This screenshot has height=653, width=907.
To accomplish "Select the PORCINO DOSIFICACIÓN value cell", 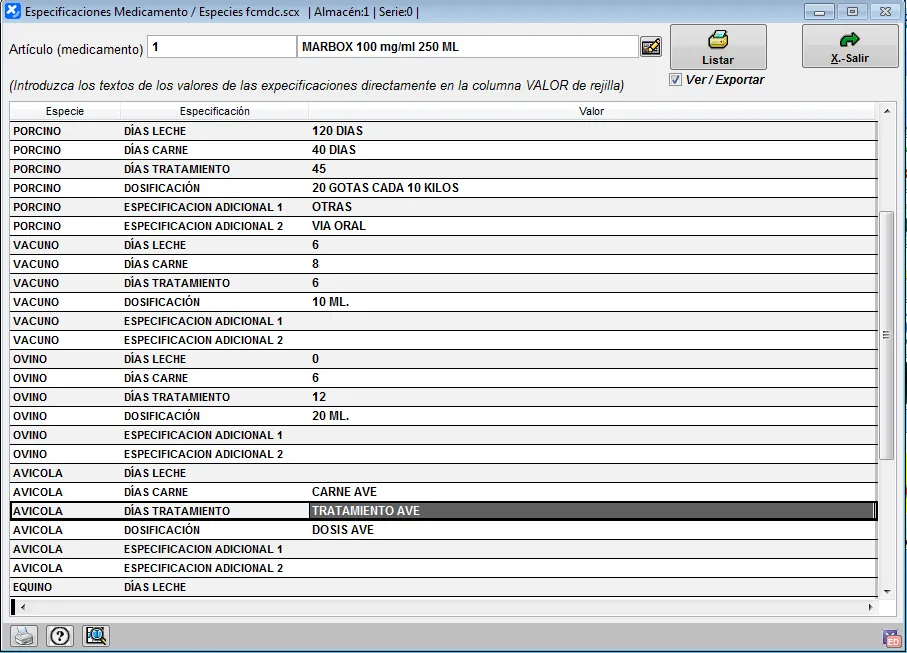I will coord(592,188).
